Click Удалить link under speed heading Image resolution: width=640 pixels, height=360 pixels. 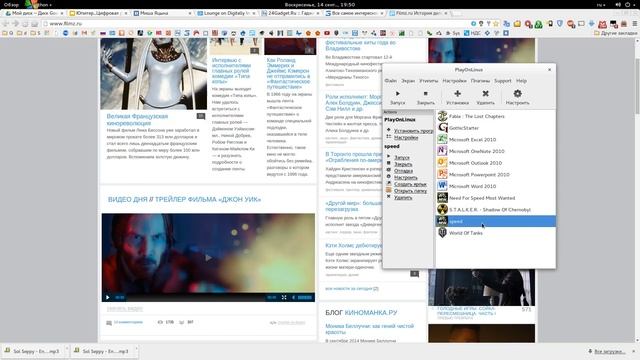click(x=403, y=197)
